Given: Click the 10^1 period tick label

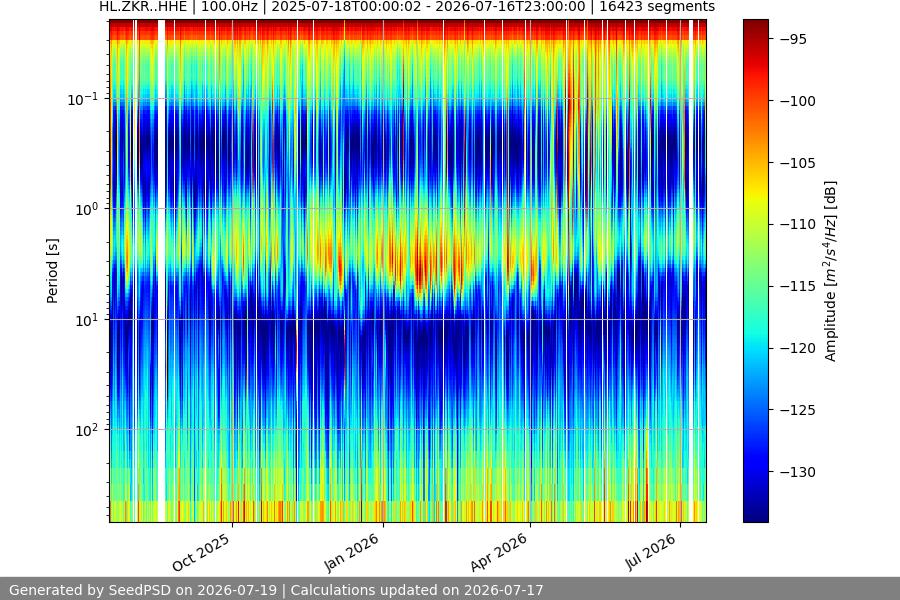Looking at the screenshot, I should tap(87, 320).
